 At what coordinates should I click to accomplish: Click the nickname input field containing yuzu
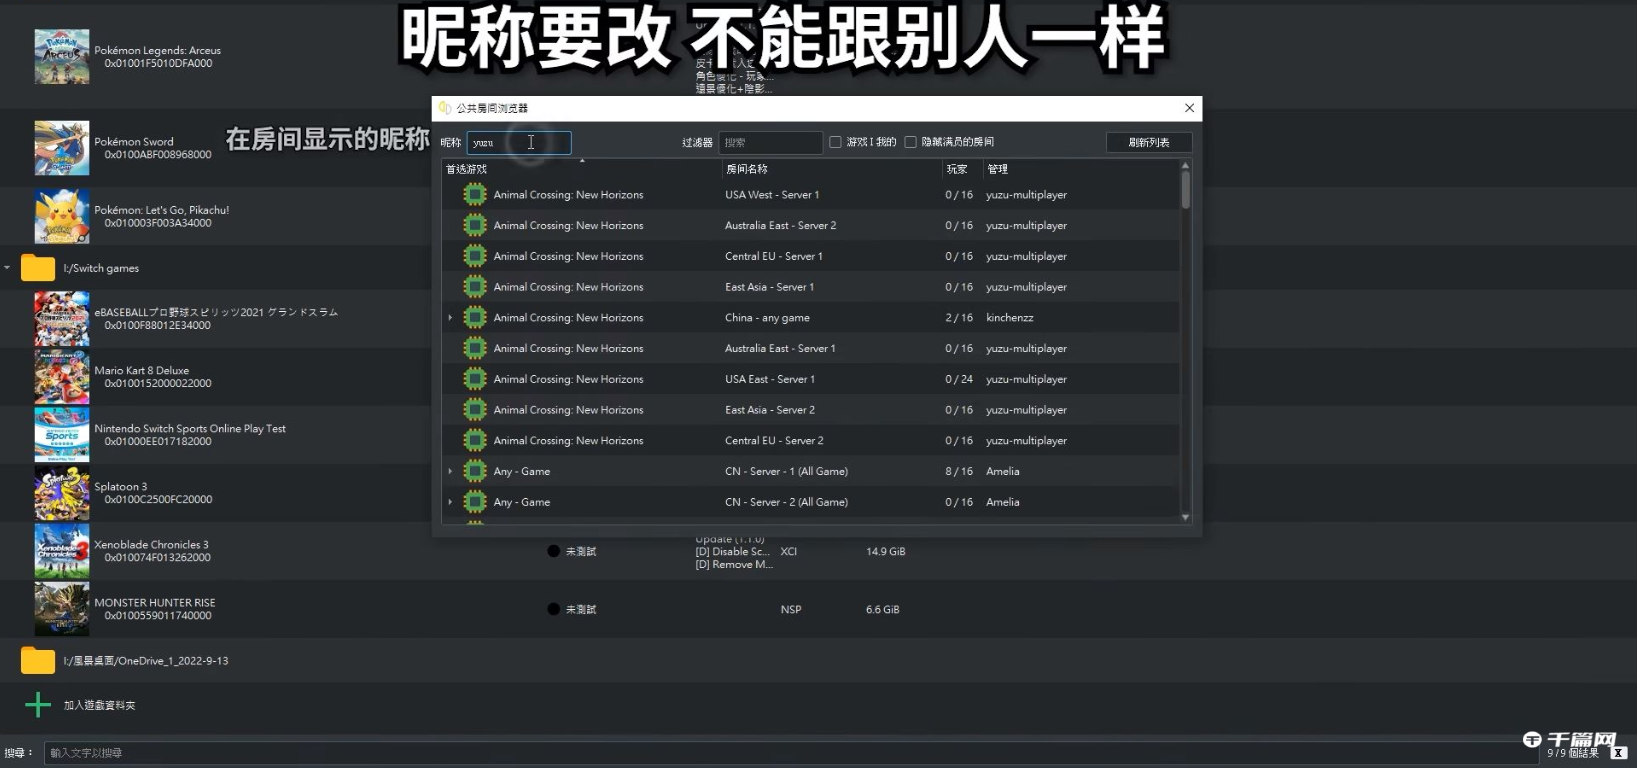point(519,142)
